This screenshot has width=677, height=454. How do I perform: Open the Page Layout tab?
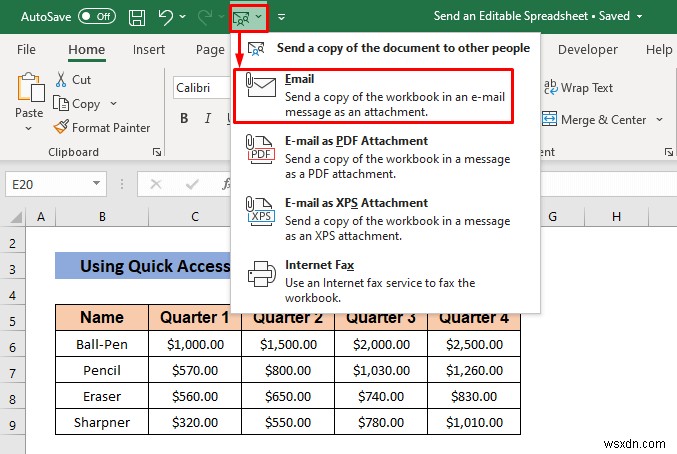coord(210,49)
